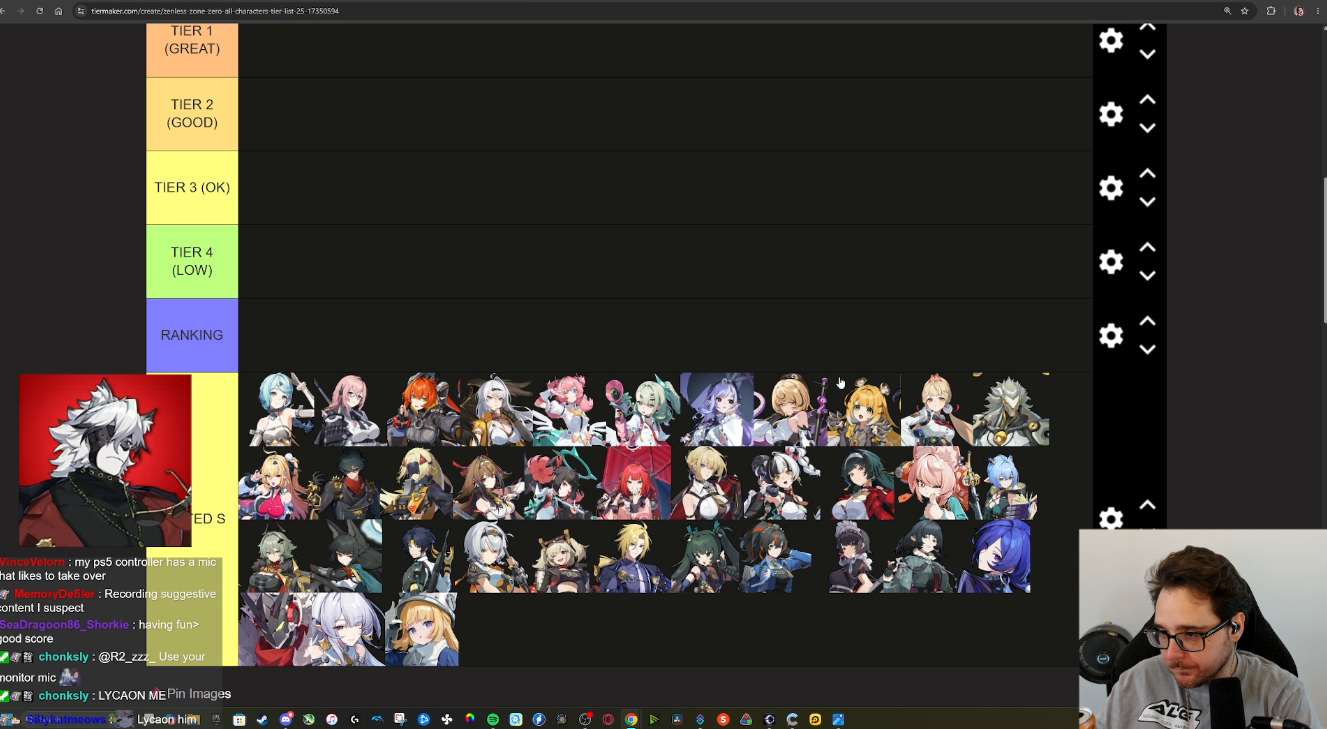Image resolution: width=1327 pixels, height=729 pixels.
Task: Move TIER 4 (LOW) row down
Action: pyautogui.click(x=1148, y=276)
